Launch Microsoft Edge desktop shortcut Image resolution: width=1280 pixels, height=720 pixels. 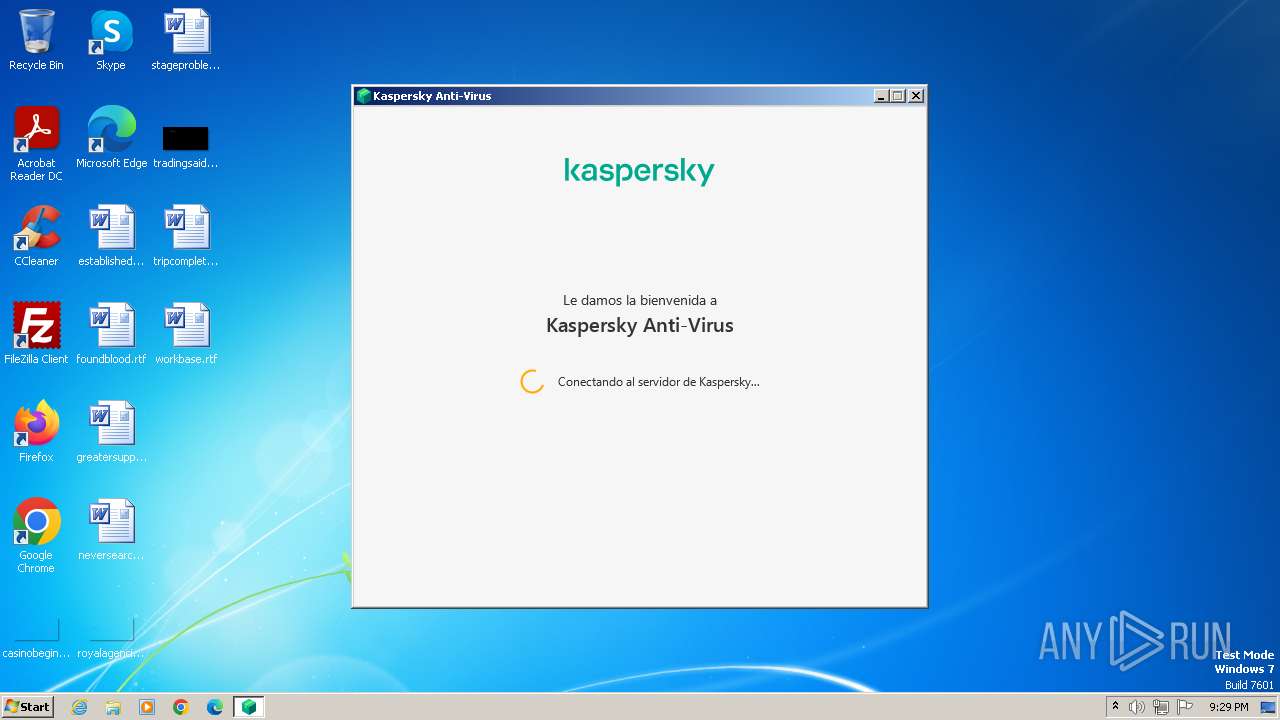coord(111,137)
